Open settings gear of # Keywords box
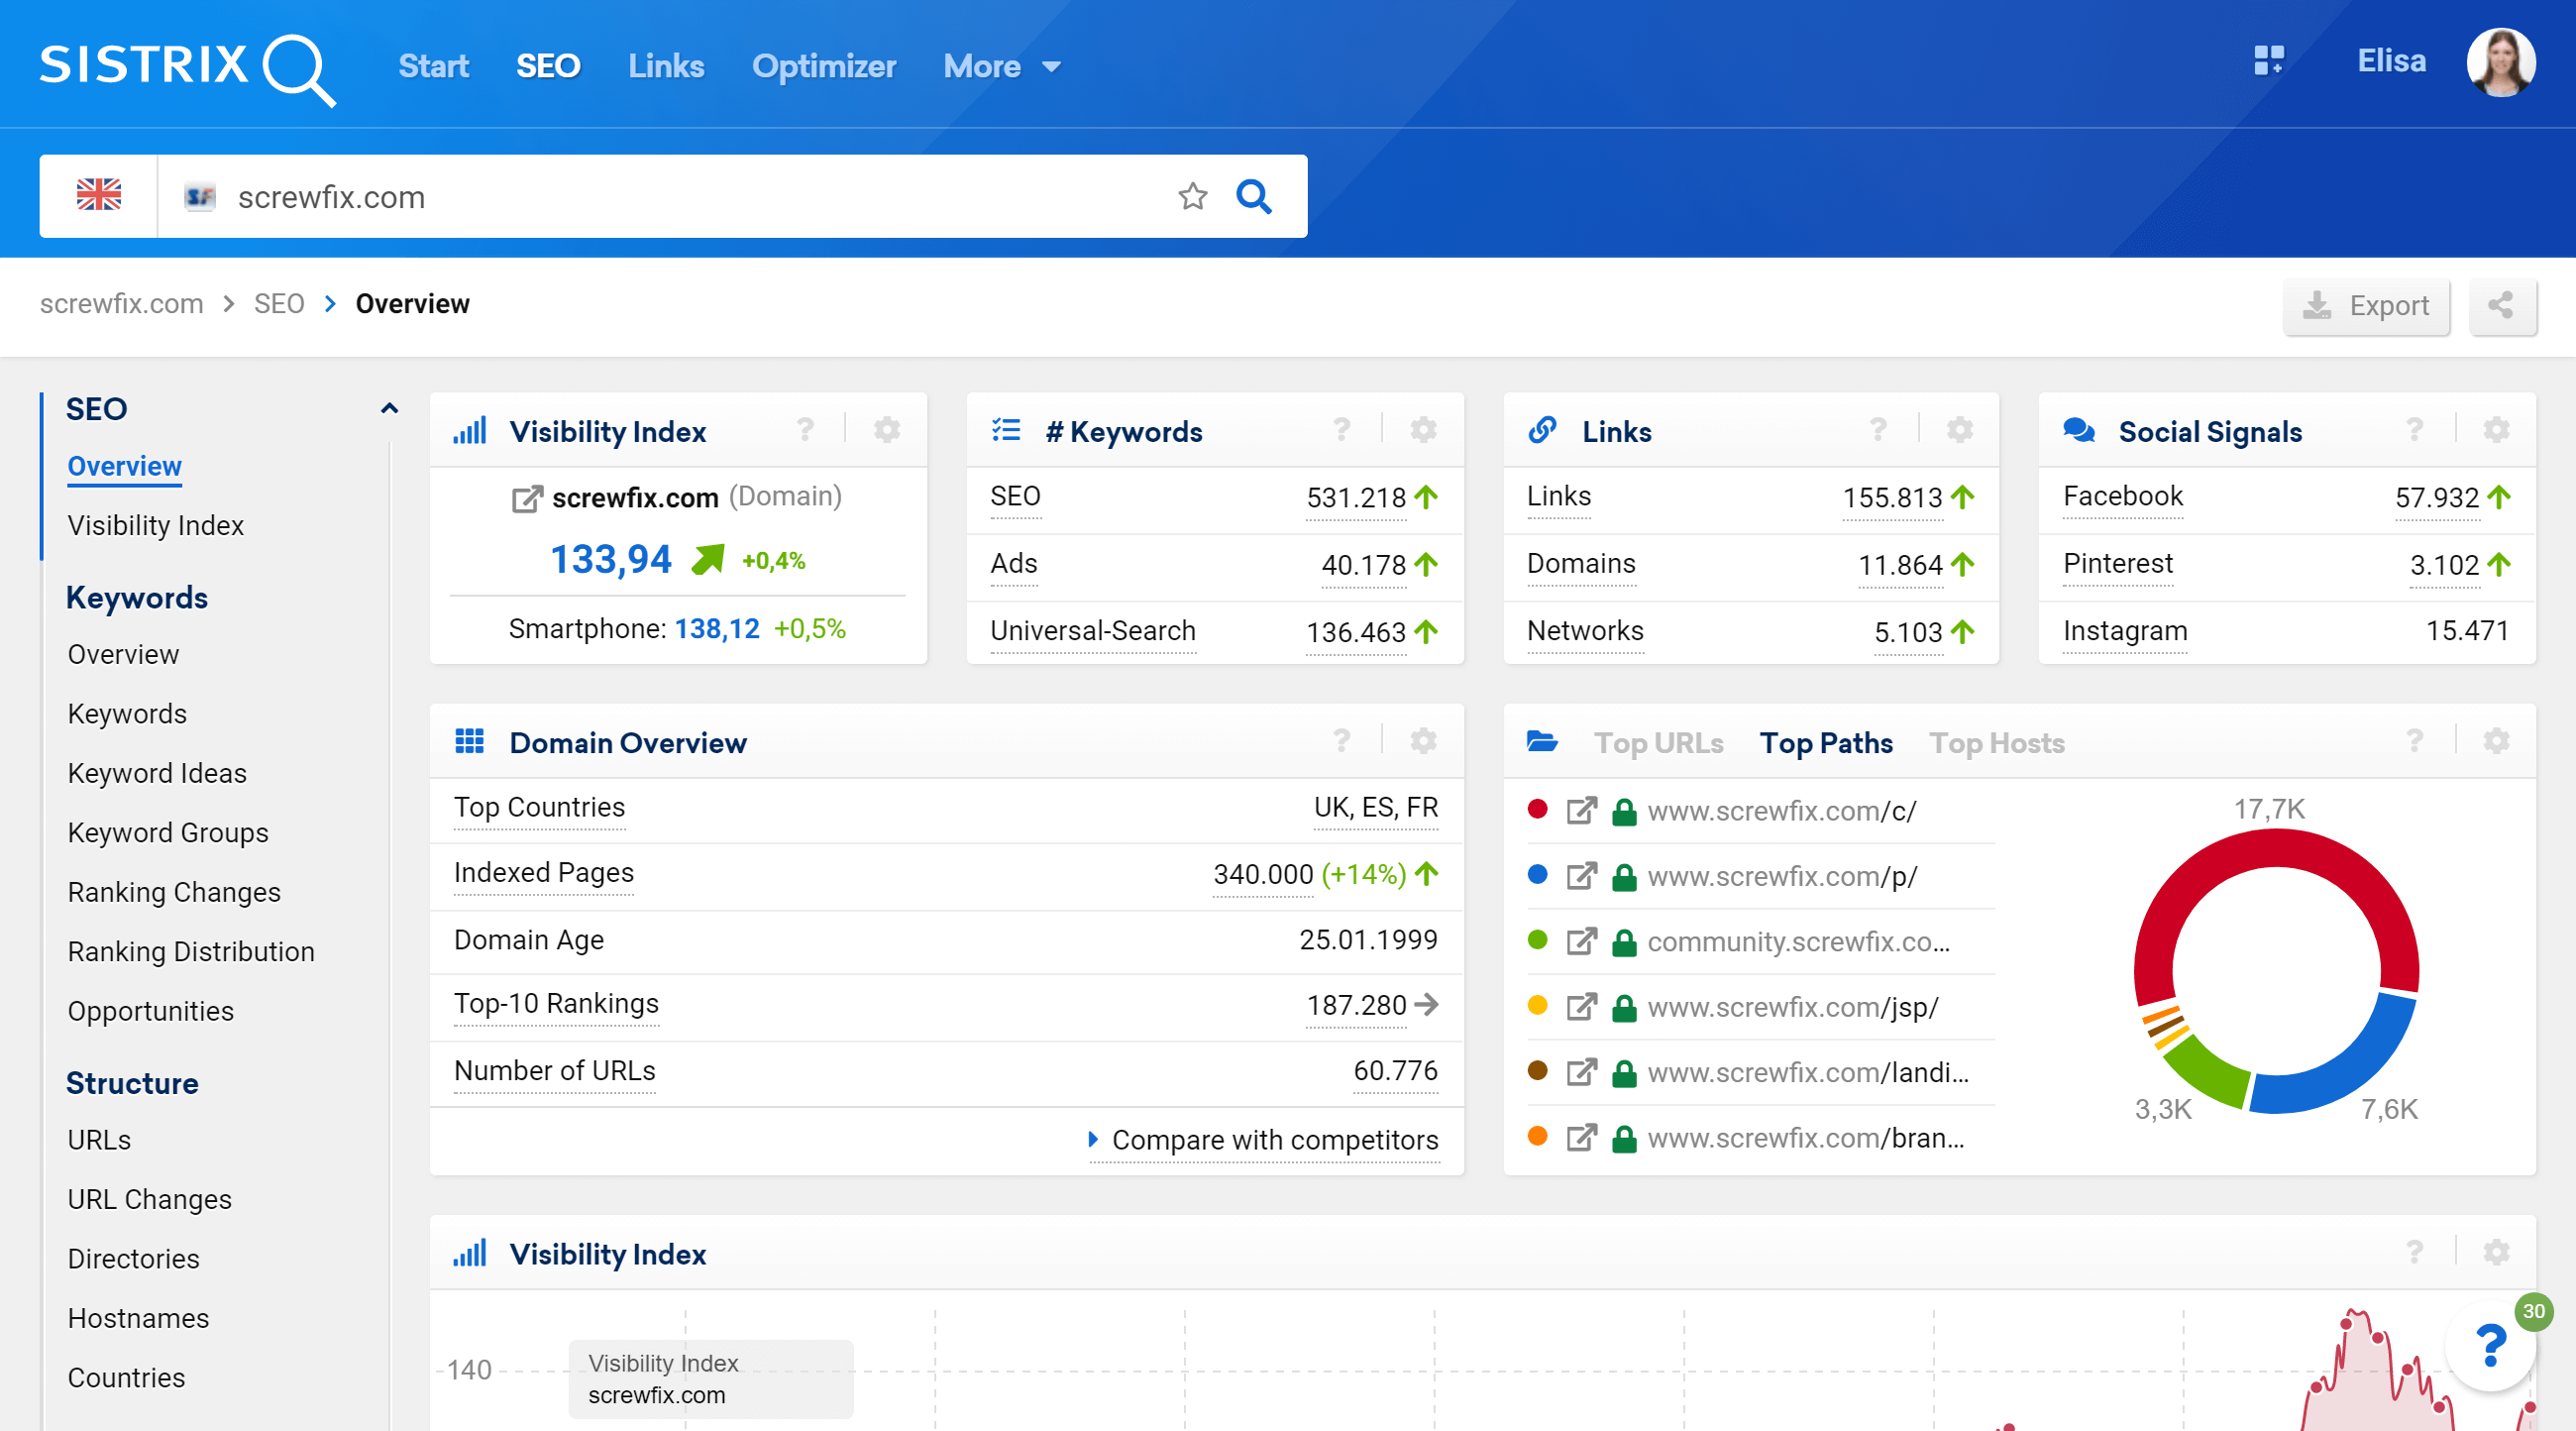Viewport: 2576px width, 1431px height. point(1423,430)
